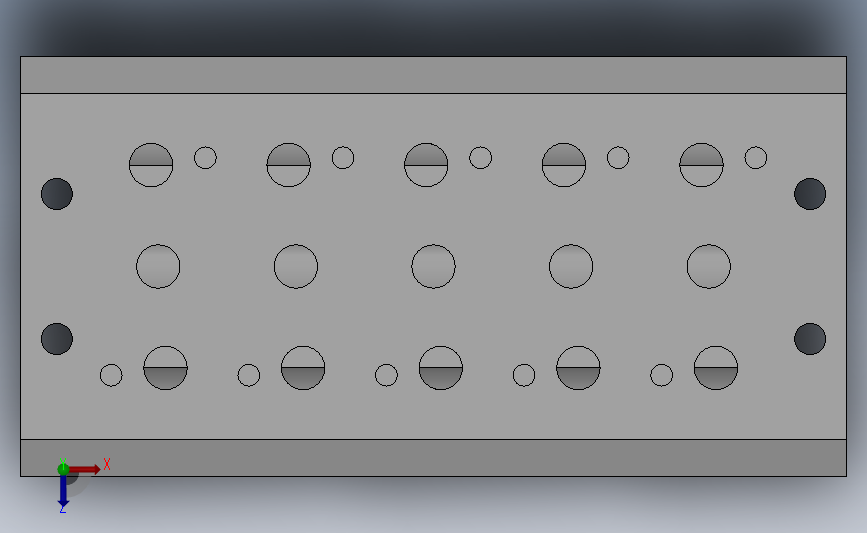Select the rightmost small hole in top row
This screenshot has width=867, height=533.
pyautogui.click(x=756, y=158)
